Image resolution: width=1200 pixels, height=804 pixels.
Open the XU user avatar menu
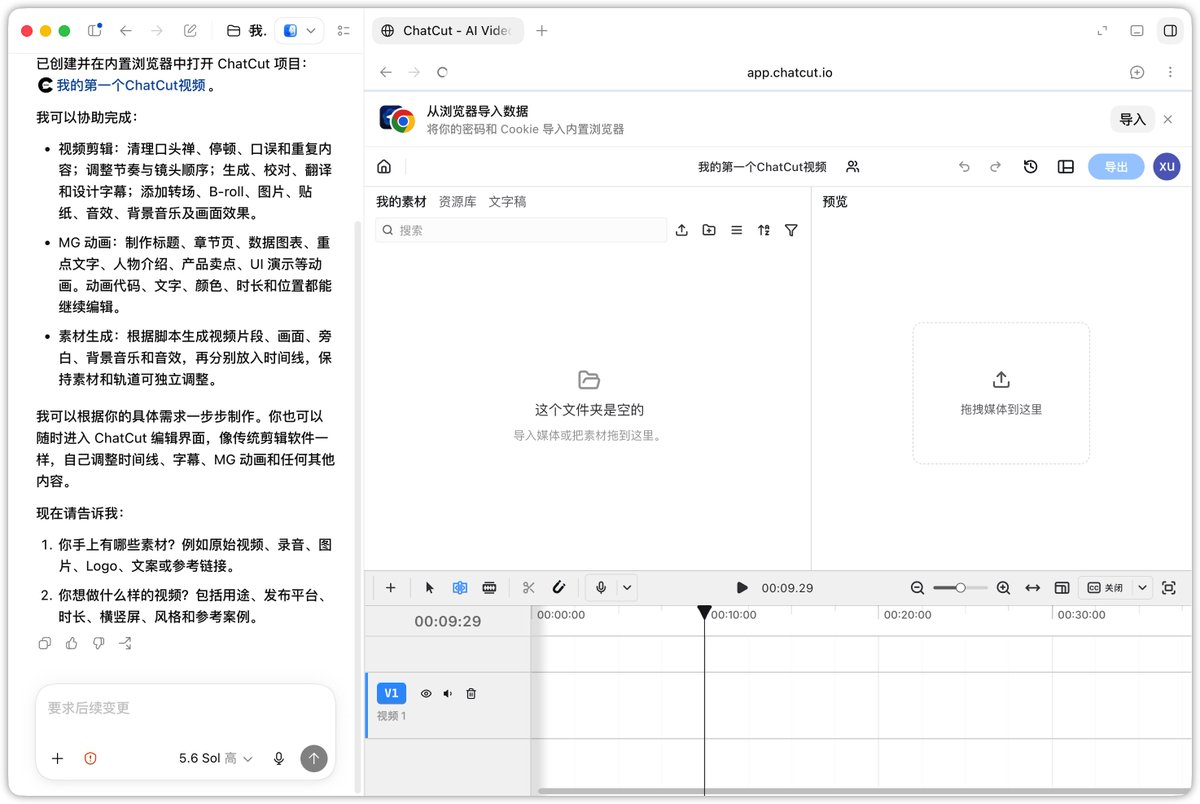tap(1167, 166)
